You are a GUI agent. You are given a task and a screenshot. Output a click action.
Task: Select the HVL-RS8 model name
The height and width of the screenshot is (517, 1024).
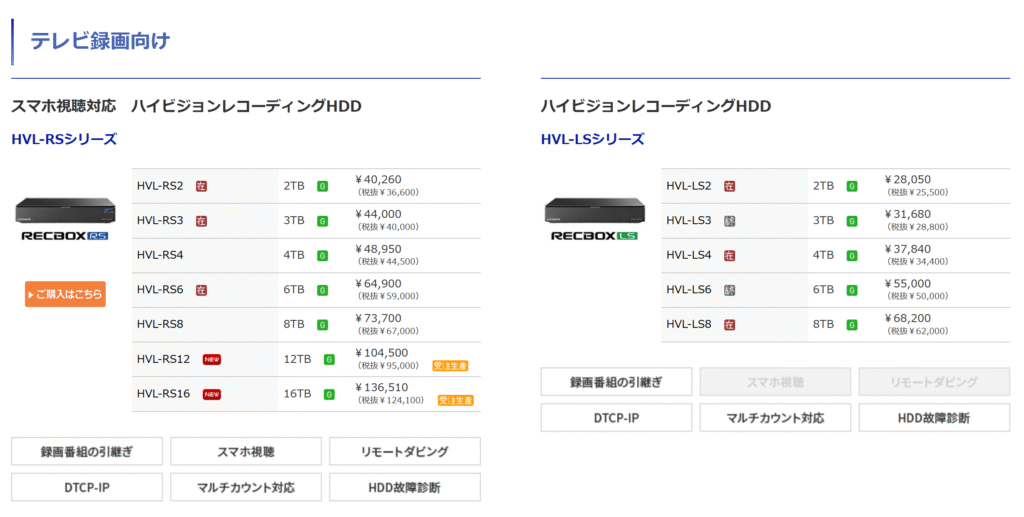pyautogui.click(x=160, y=324)
